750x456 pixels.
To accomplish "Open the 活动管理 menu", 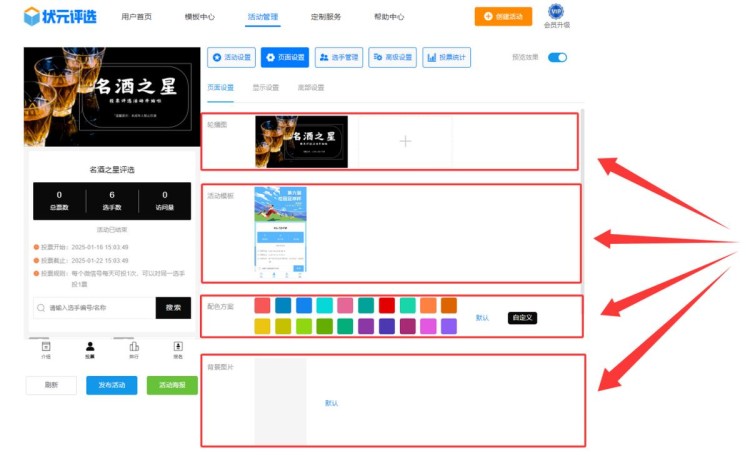I will coord(263,17).
